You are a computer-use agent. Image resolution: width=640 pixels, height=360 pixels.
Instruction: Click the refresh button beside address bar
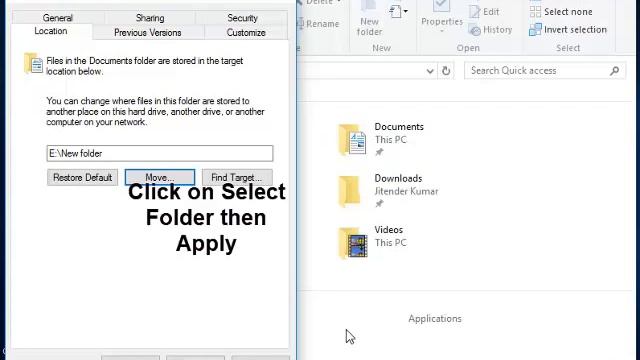[446, 71]
